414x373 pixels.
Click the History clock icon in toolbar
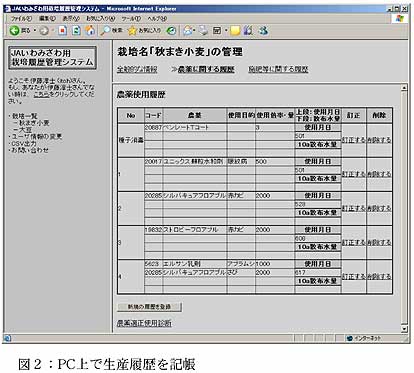(x=171, y=31)
